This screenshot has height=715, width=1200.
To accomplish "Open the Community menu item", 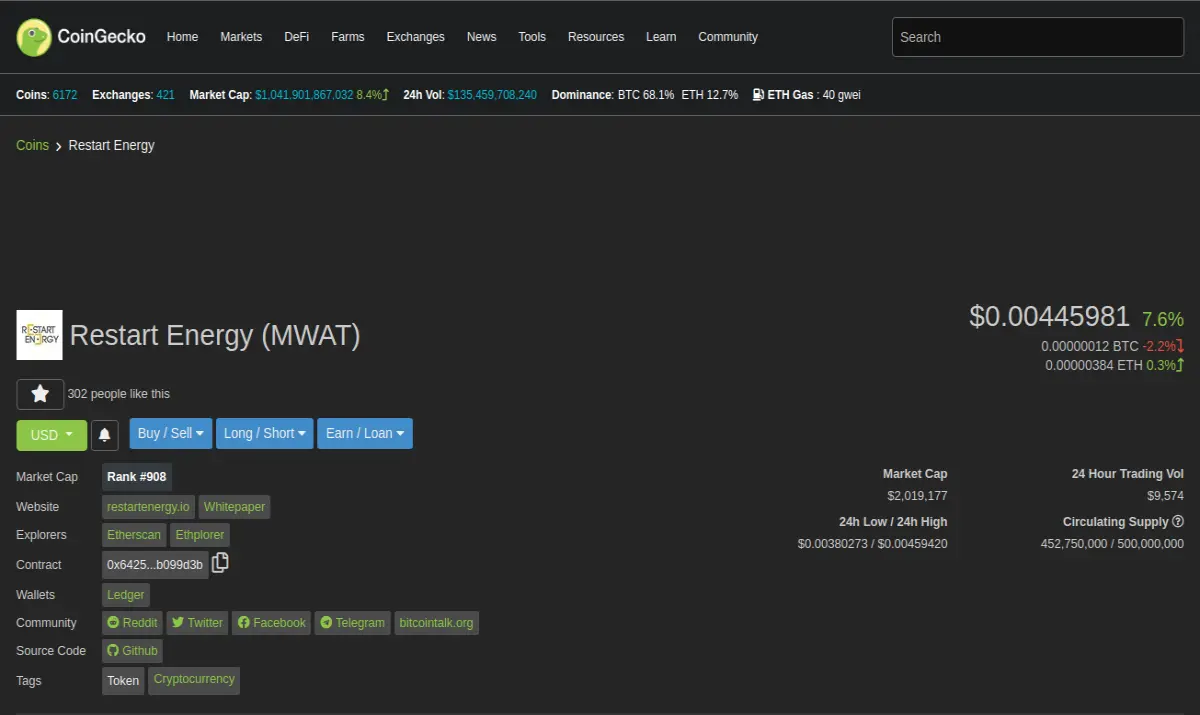I will point(728,37).
